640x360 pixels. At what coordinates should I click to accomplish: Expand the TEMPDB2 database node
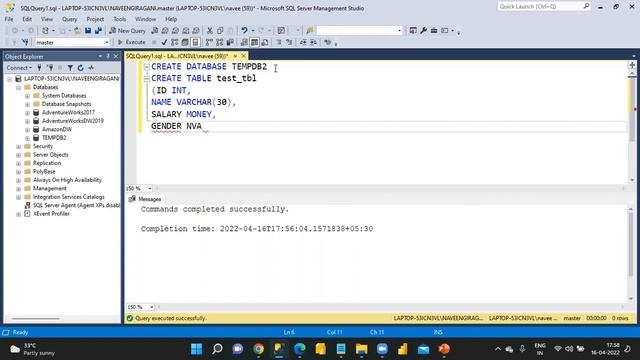point(27,138)
